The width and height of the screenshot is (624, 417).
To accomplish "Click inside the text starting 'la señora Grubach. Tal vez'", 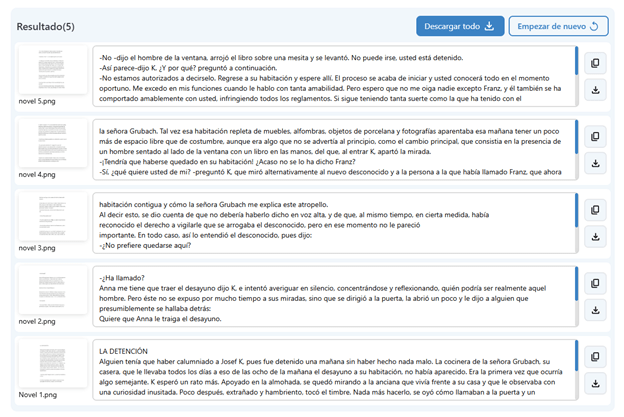I will point(335,150).
